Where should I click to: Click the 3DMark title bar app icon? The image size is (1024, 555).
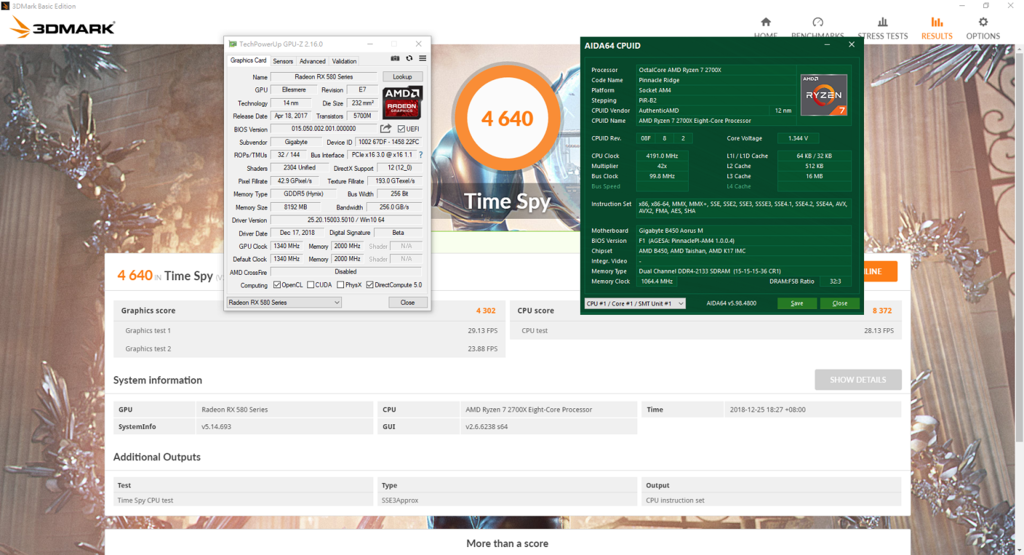click(5, 6)
